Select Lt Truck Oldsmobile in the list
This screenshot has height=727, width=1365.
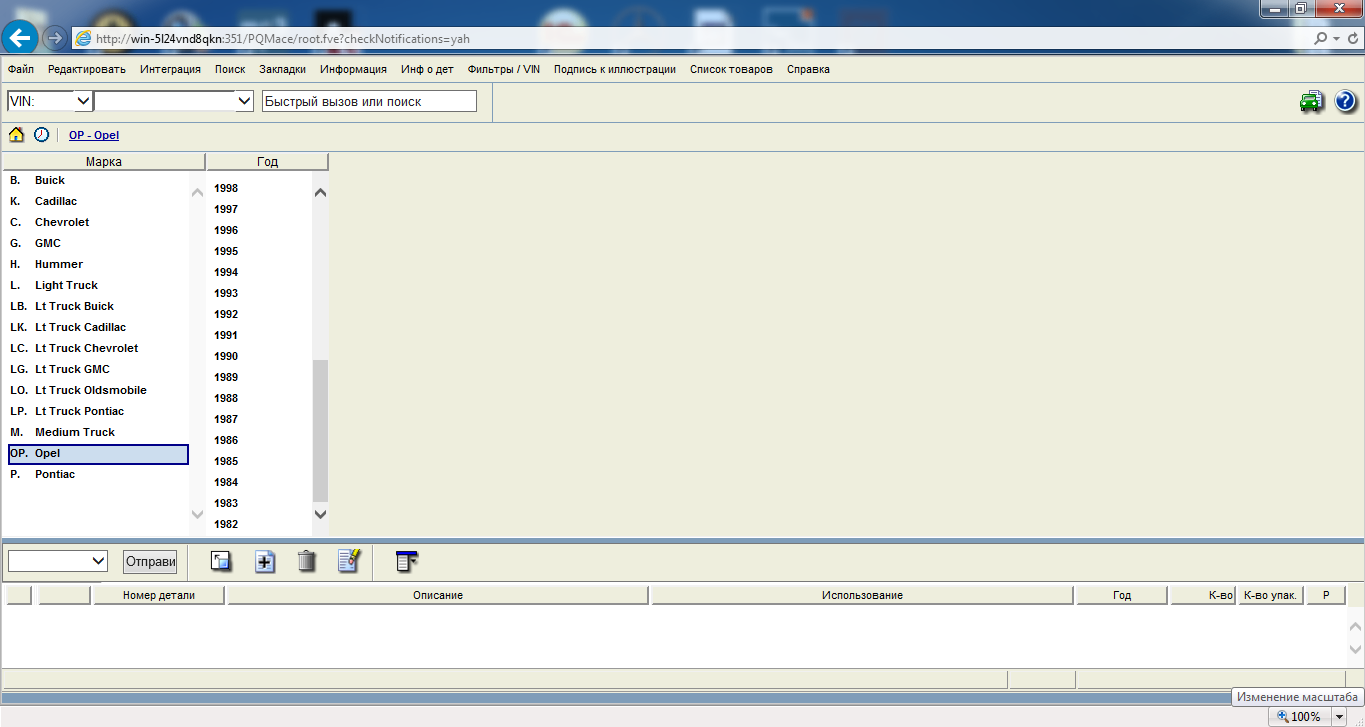pyautogui.click(x=98, y=390)
